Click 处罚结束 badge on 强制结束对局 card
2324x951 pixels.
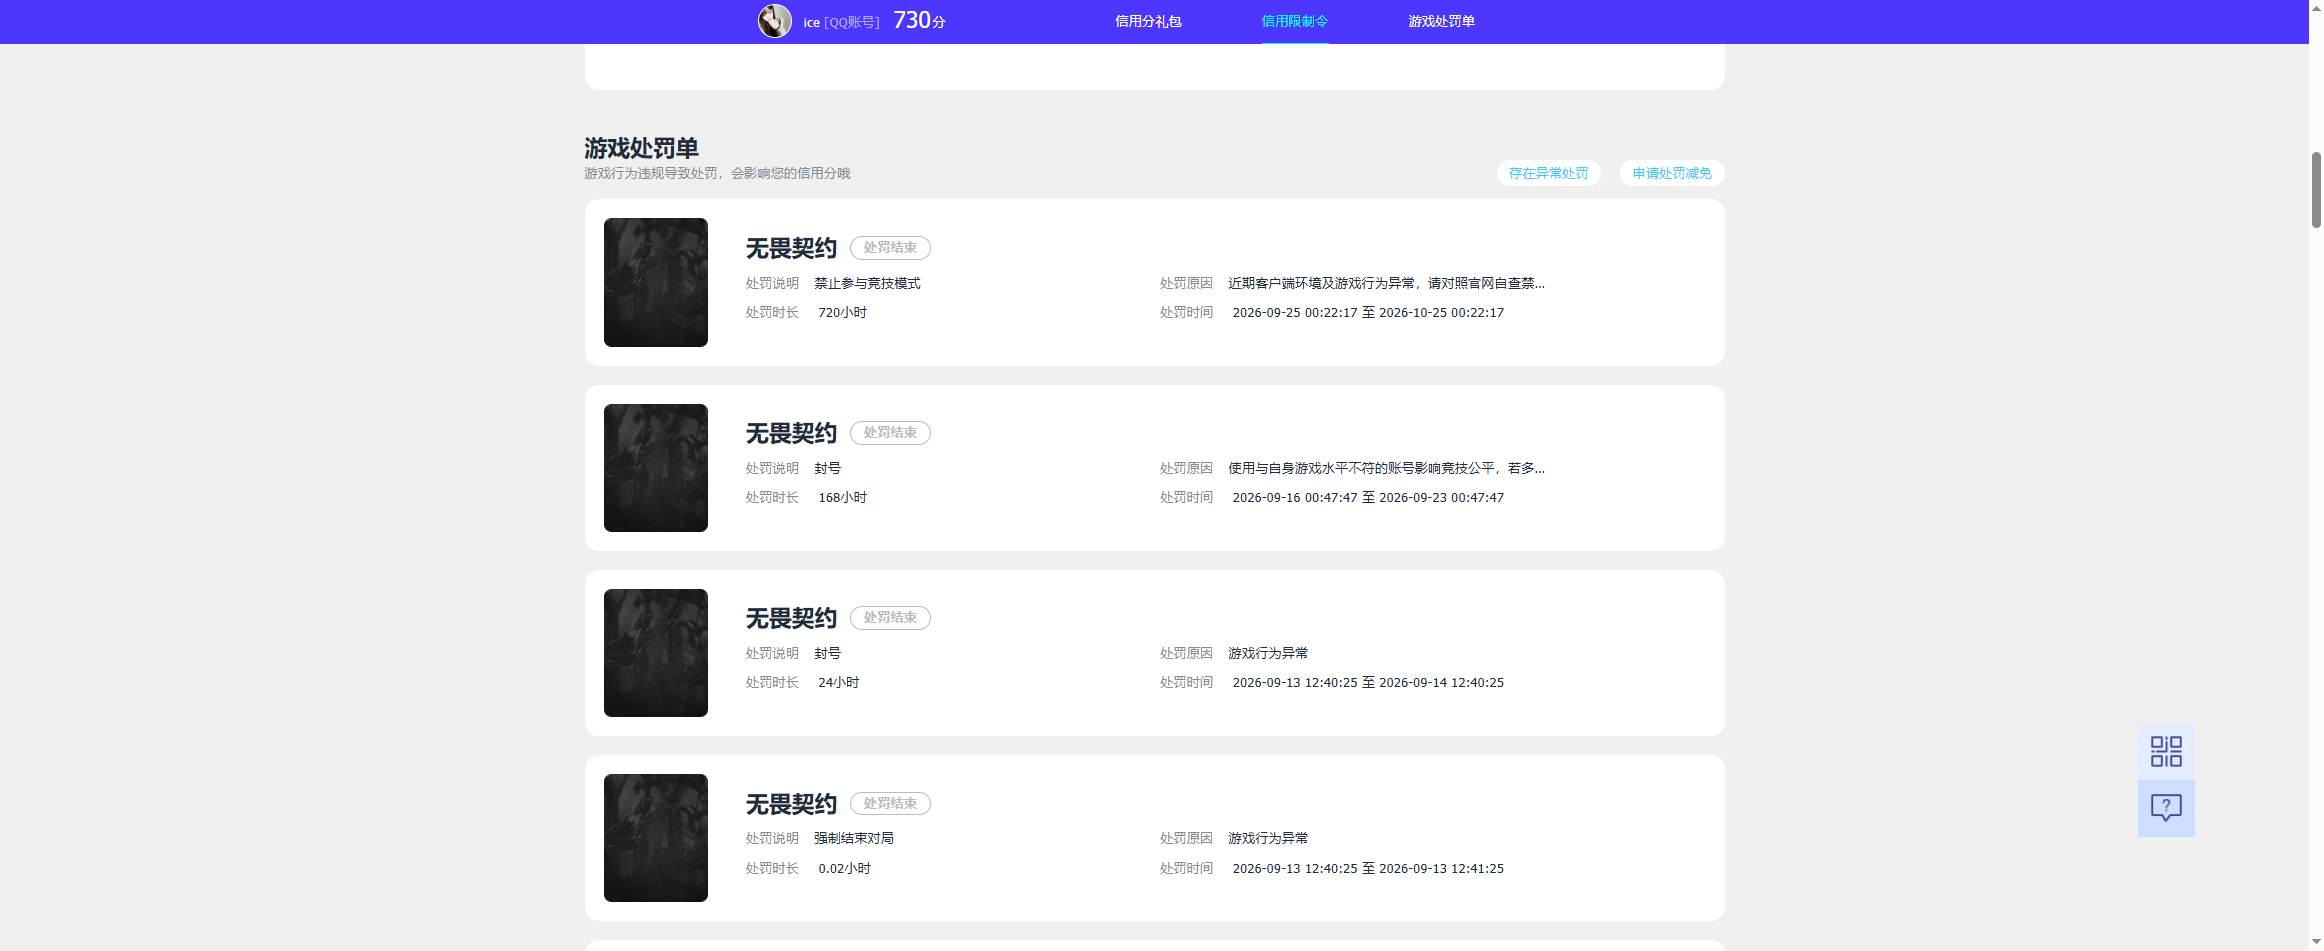pyautogui.click(x=890, y=803)
